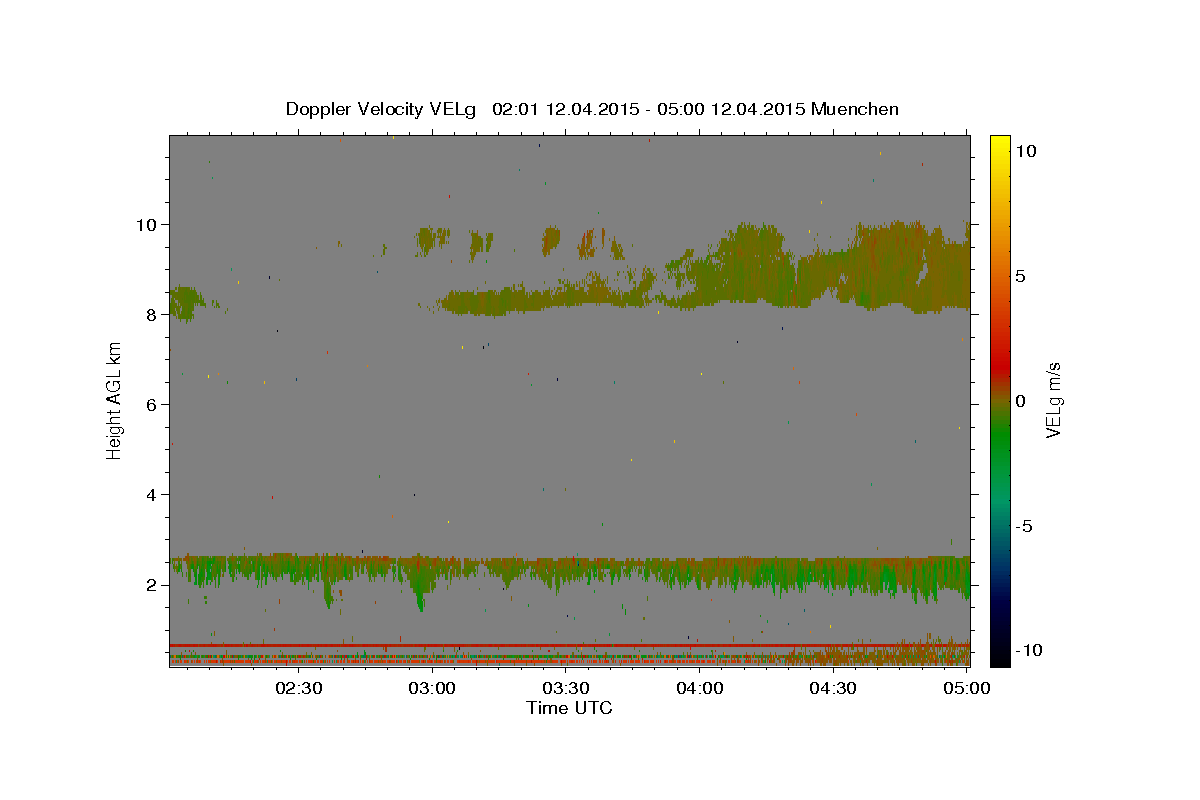Click the red horizontal line near 0.7 km

point(569,645)
